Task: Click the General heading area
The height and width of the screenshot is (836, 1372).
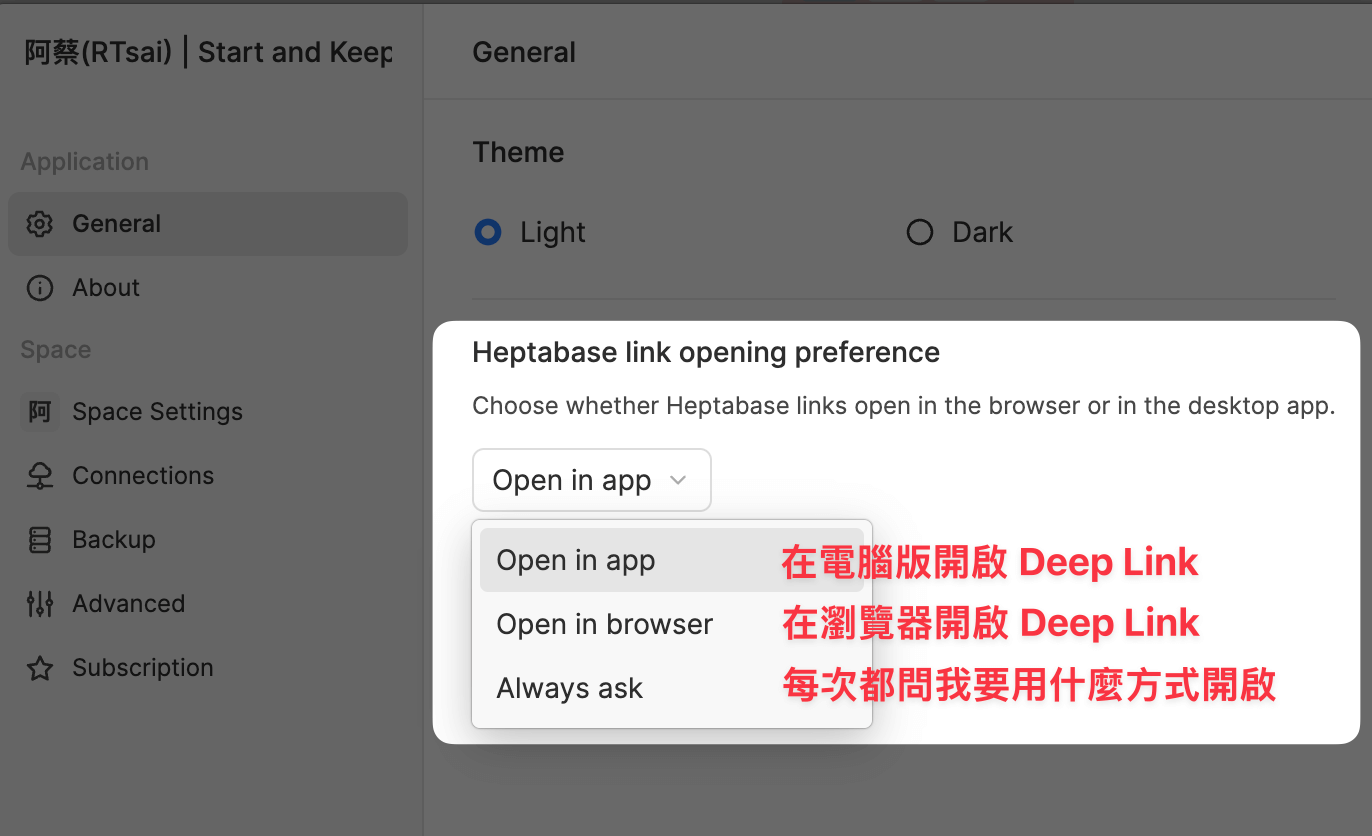Action: tap(524, 51)
